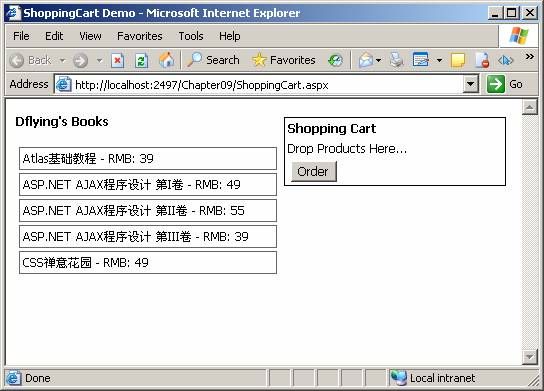The width and height of the screenshot is (544, 391).
Task: Open the File menu
Action: tap(21, 36)
